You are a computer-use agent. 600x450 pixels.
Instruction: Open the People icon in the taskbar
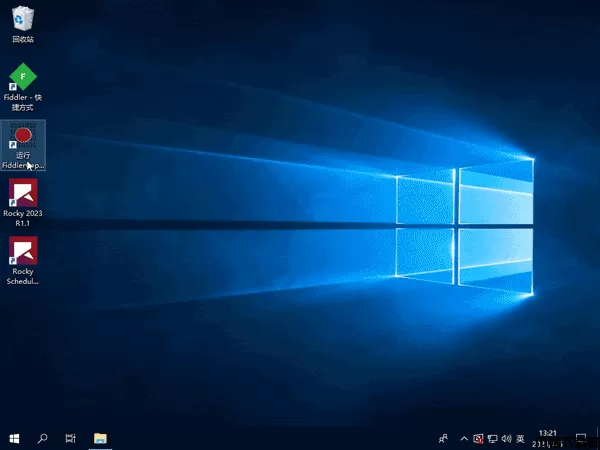click(x=443, y=438)
